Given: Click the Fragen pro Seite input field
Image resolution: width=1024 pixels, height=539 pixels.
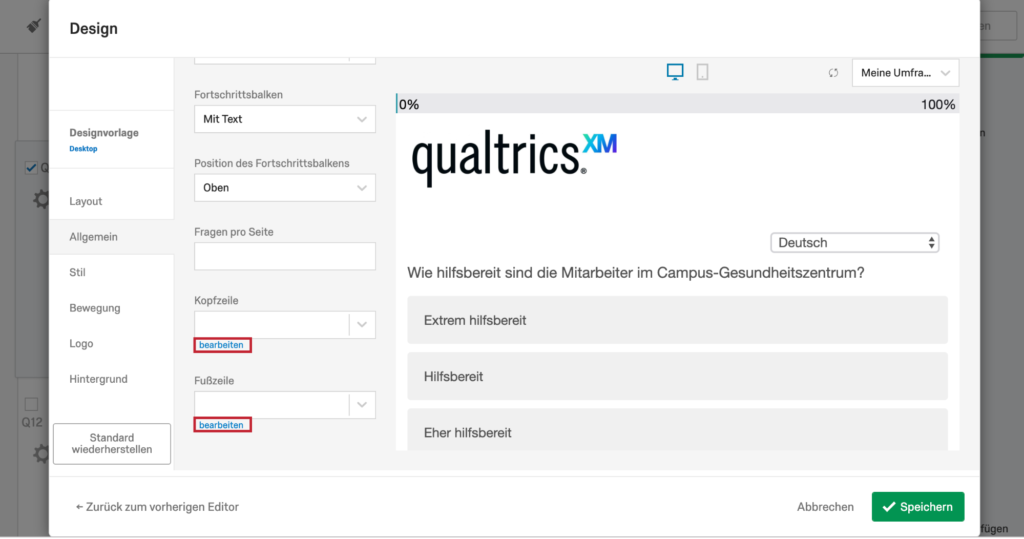Looking at the screenshot, I should point(284,256).
